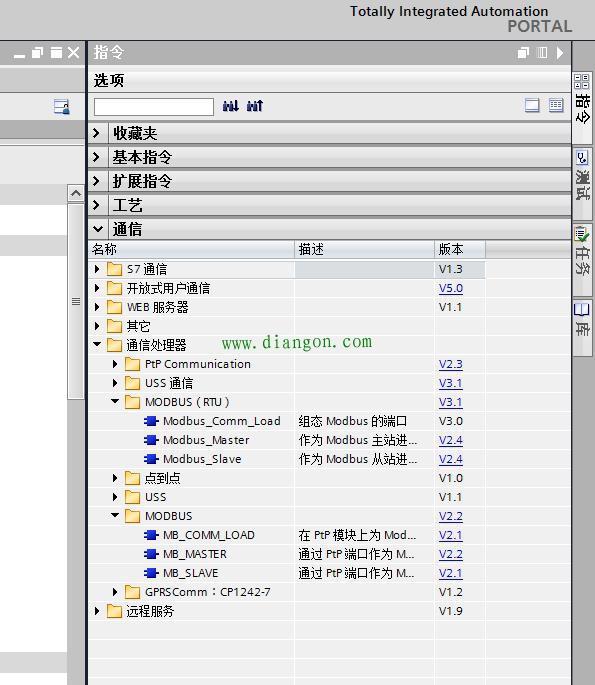Click the MB_MASTER instruction block icon
Screen dimensions: 595x685
pyautogui.click(x=151, y=554)
